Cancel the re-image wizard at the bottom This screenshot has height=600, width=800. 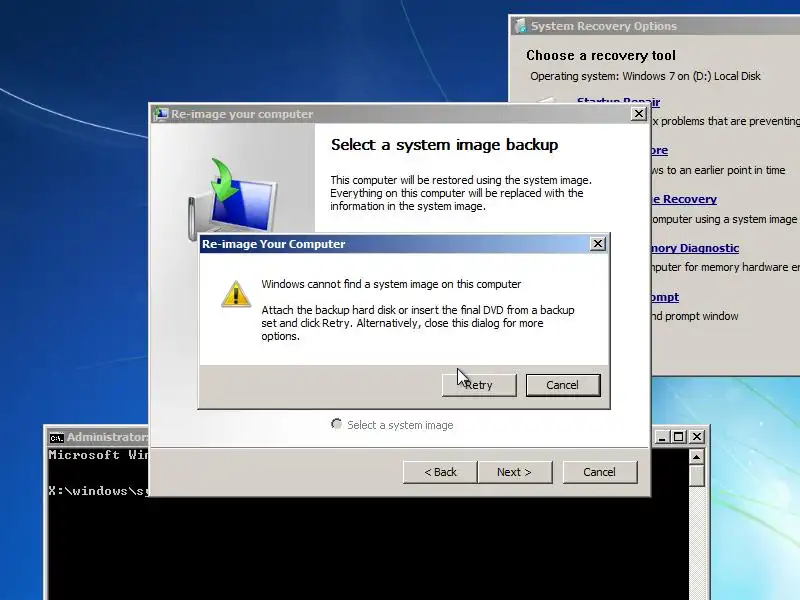pyautogui.click(x=599, y=472)
